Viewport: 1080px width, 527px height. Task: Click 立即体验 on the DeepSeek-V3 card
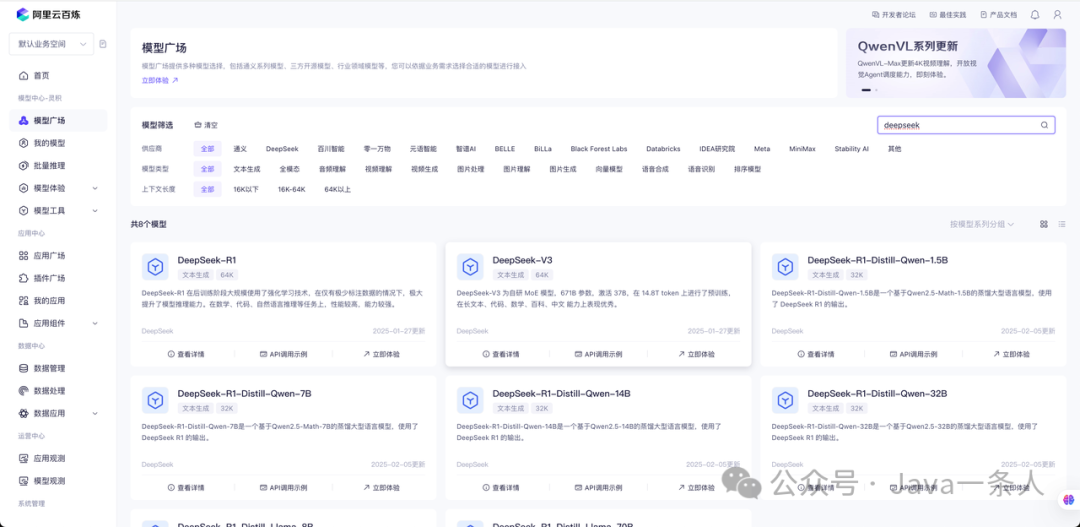click(x=696, y=354)
